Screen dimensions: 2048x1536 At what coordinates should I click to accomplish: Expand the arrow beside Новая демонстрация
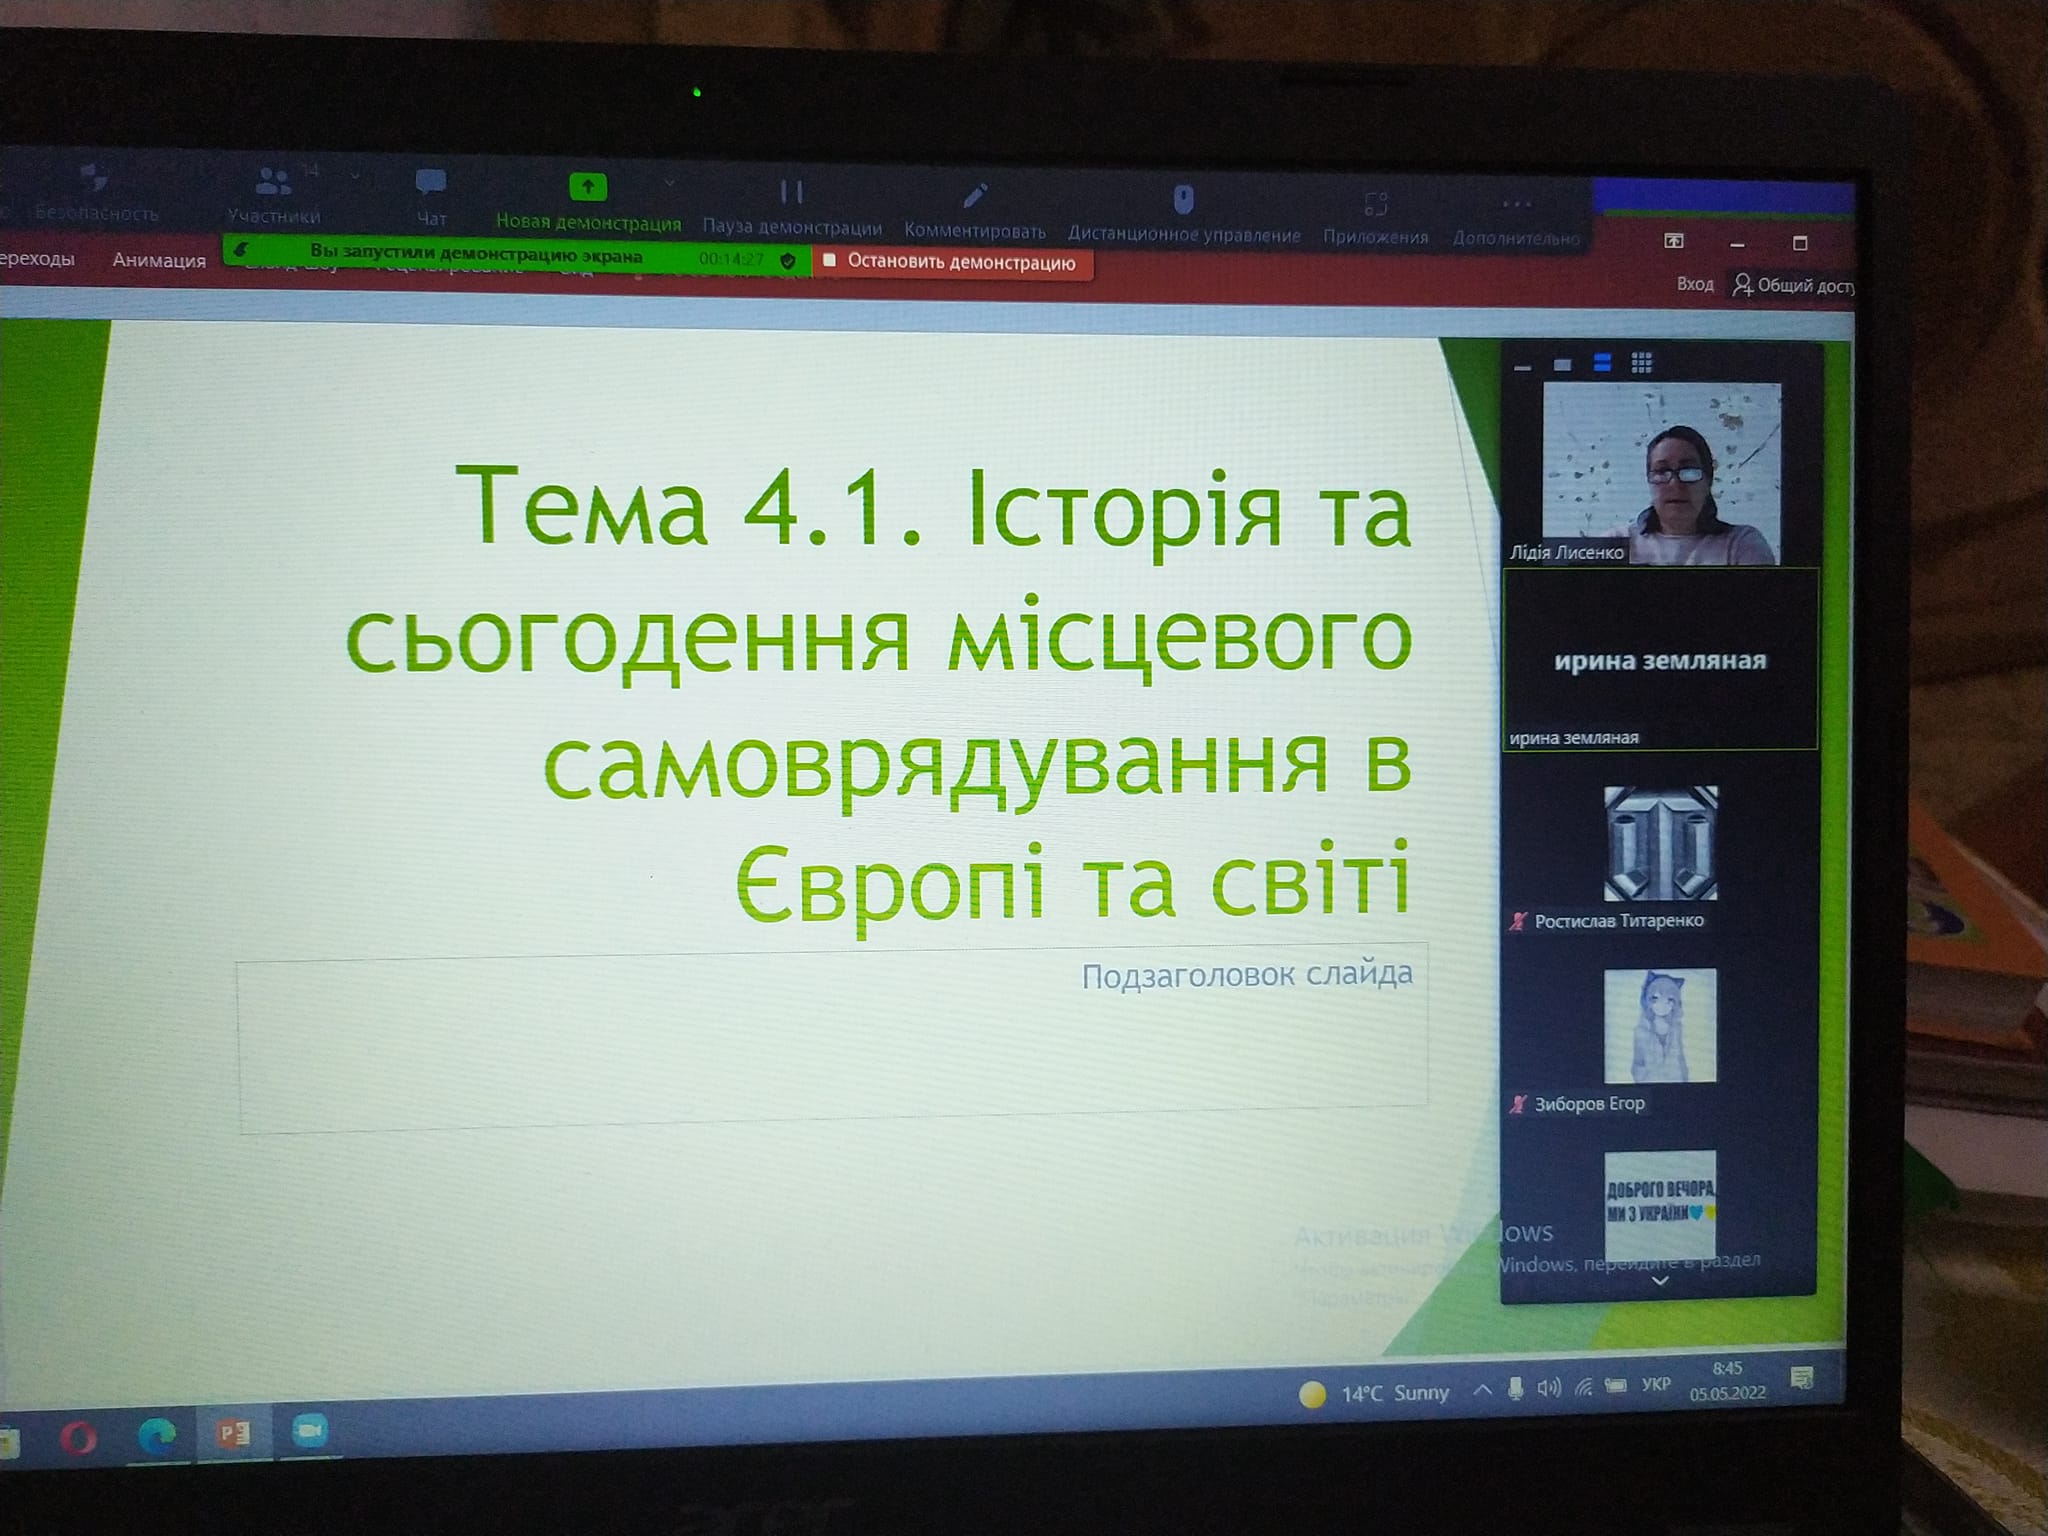coord(670,184)
